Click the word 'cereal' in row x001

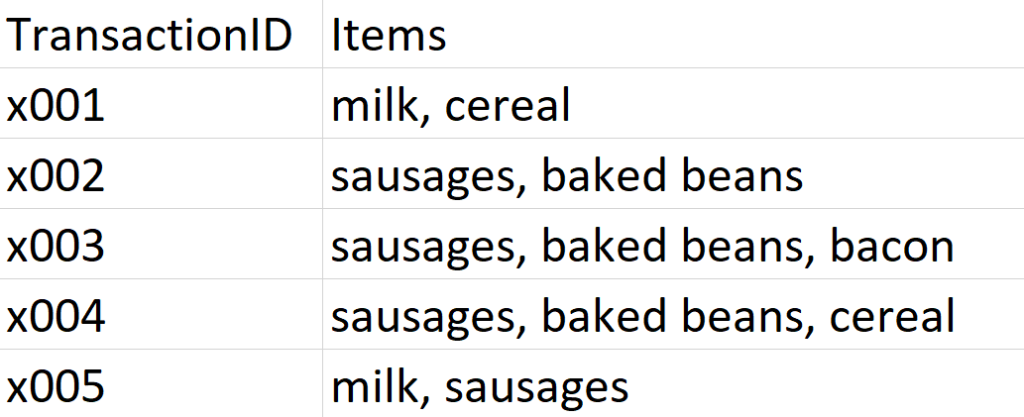point(507,106)
